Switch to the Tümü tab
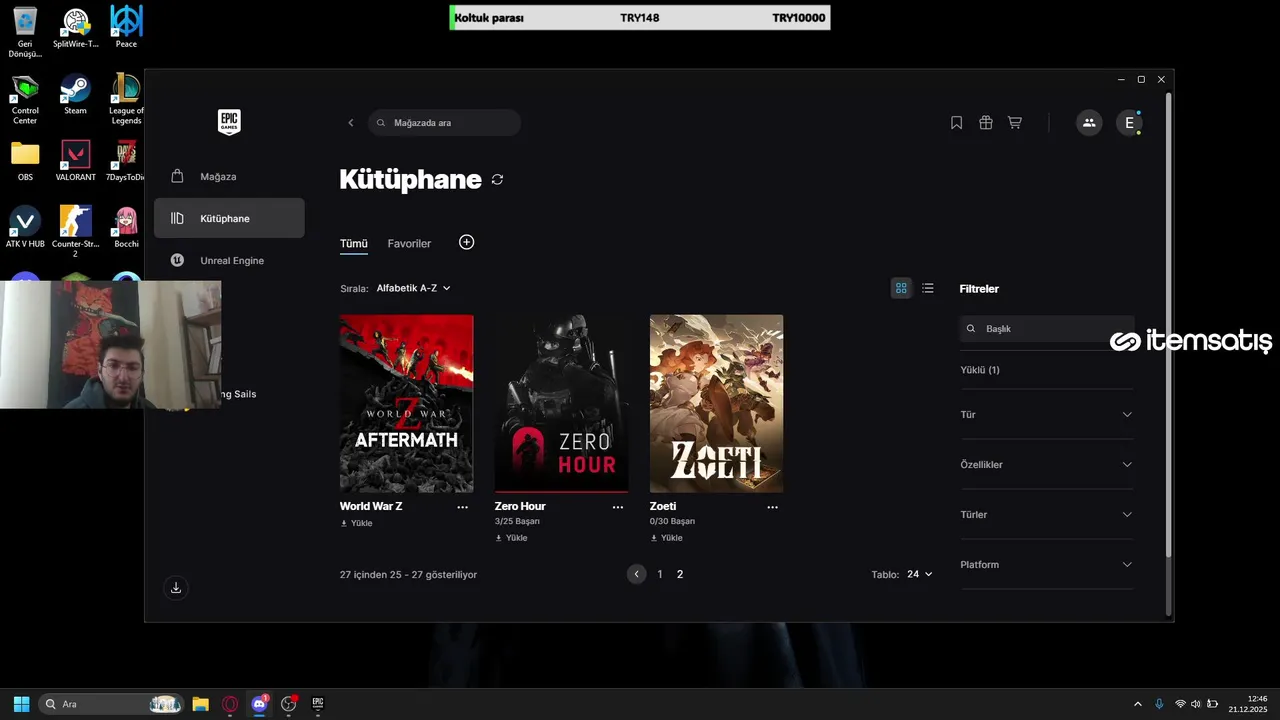 click(x=354, y=244)
